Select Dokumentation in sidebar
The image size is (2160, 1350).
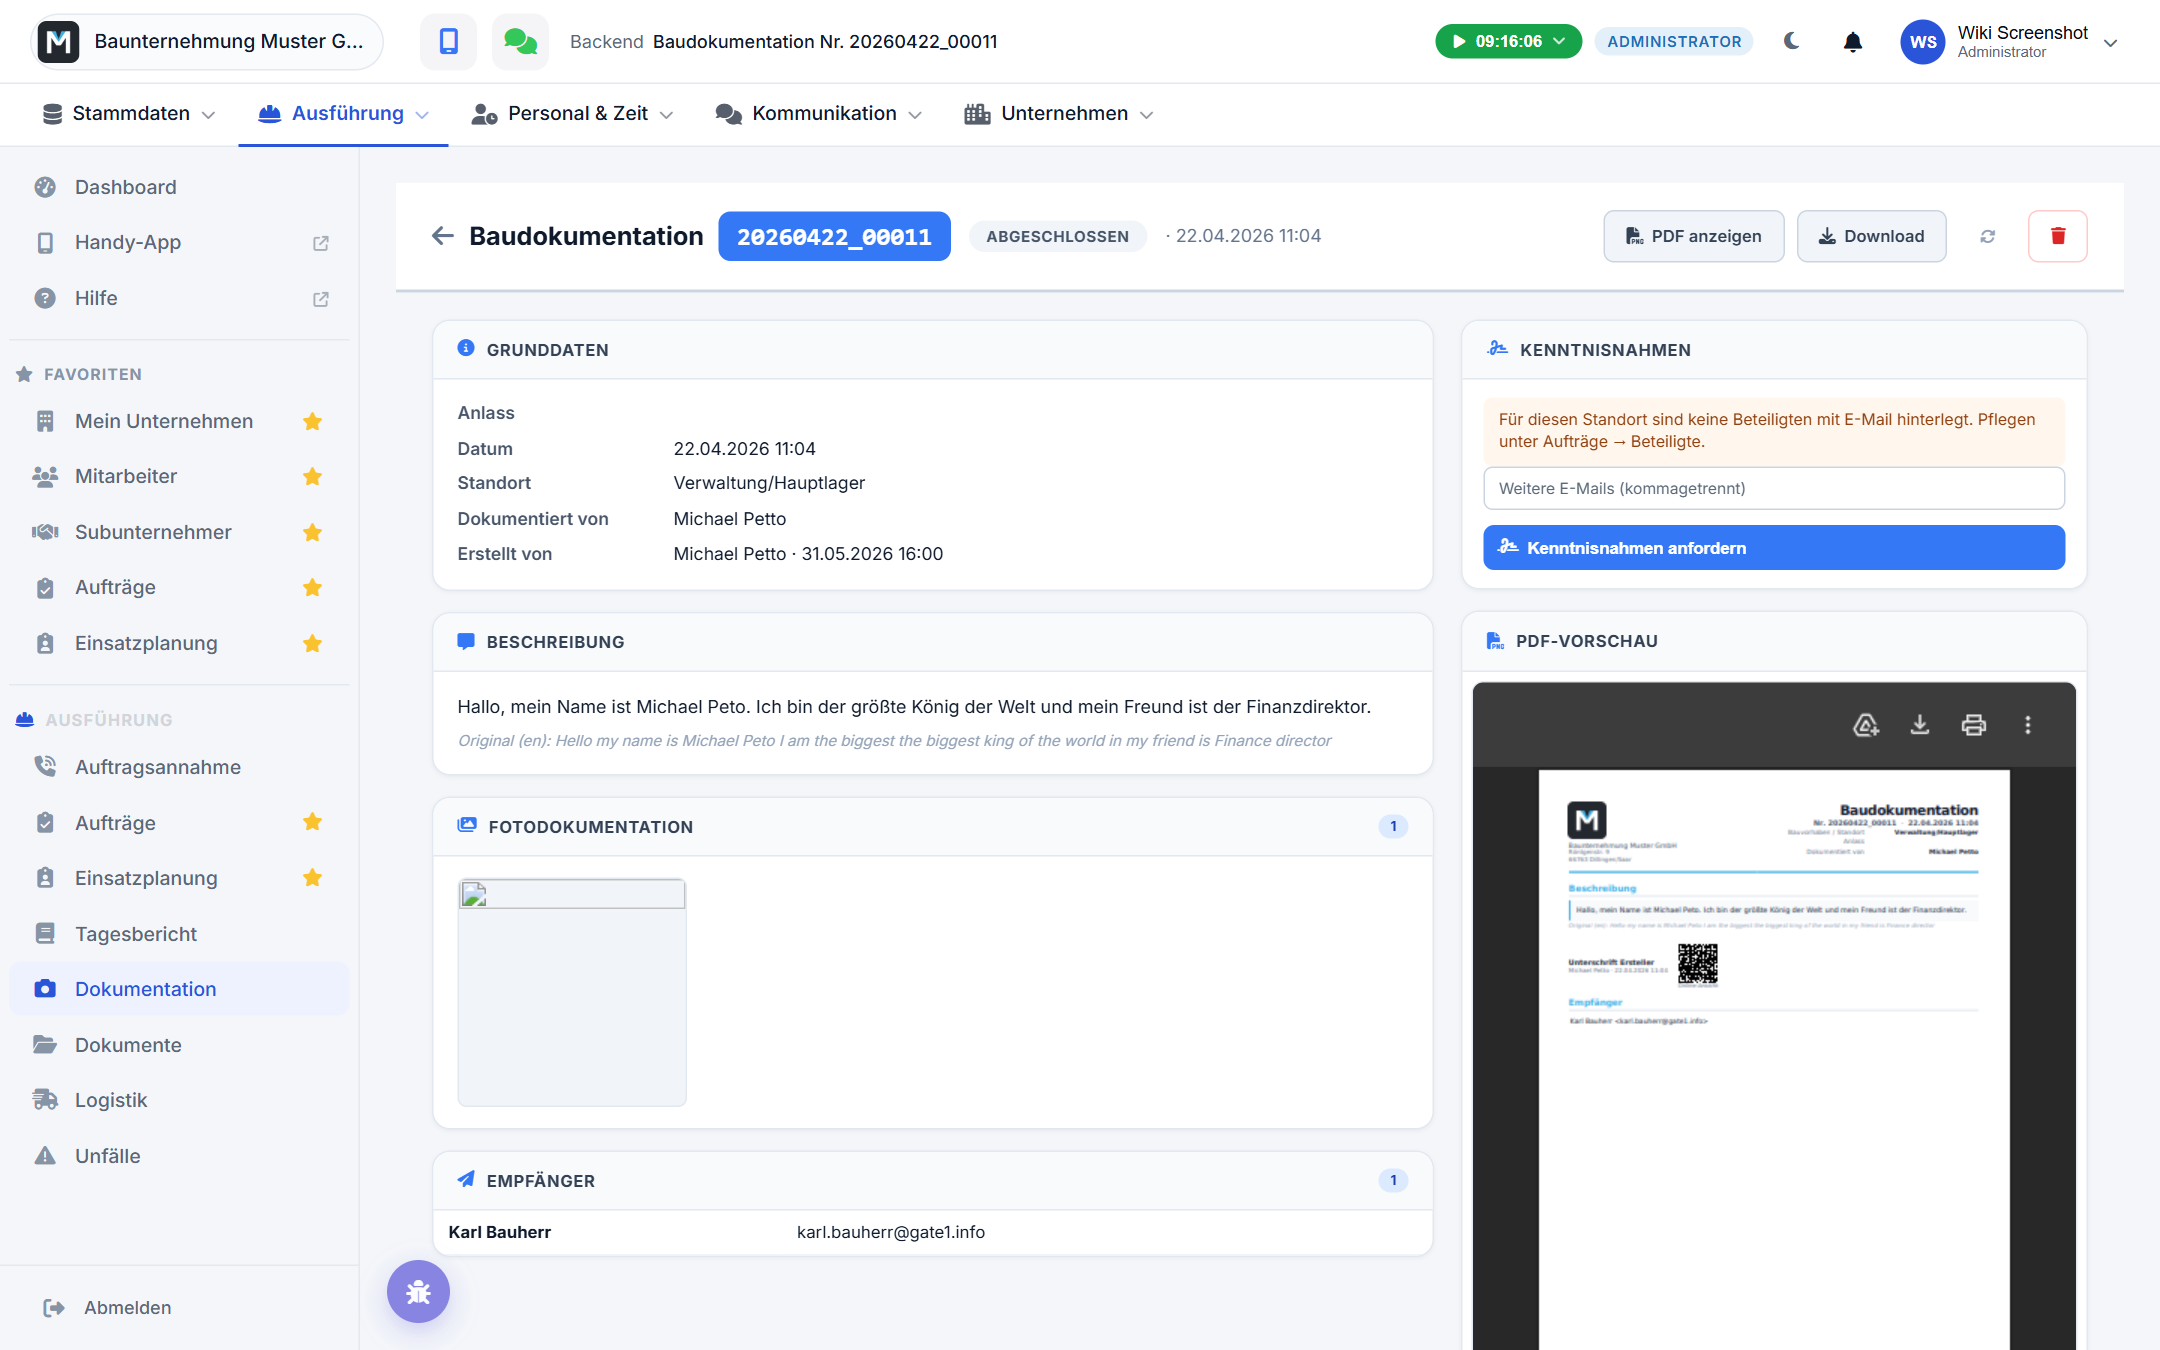[x=179, y=989]
